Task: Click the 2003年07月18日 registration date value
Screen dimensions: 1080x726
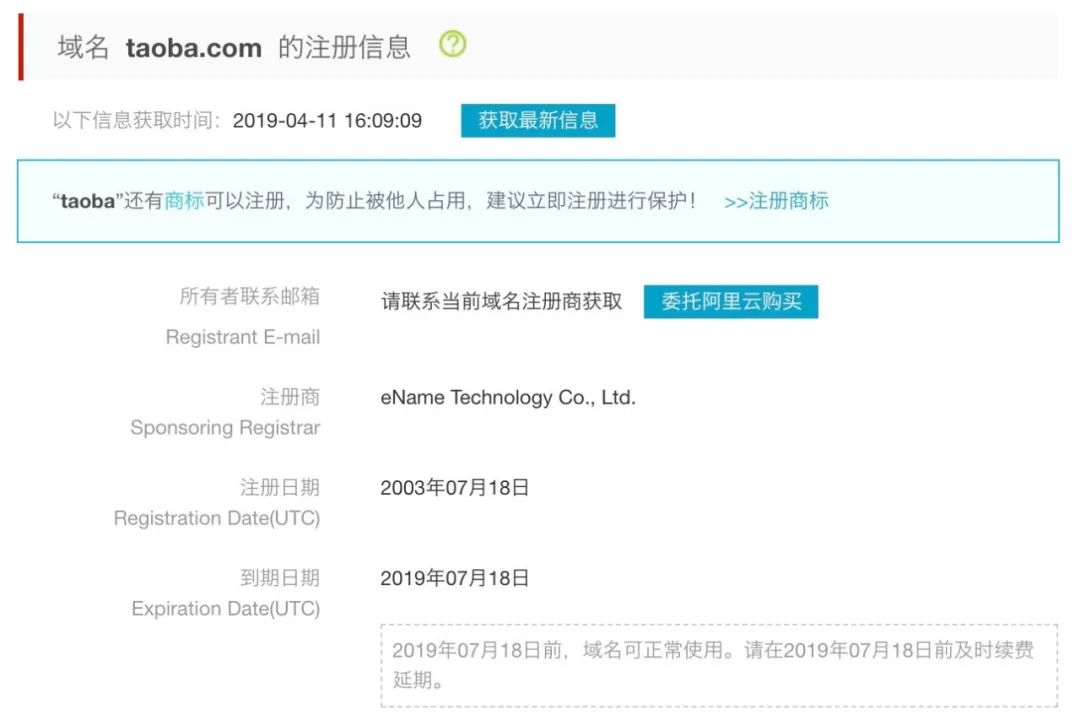Action: (x=454, y=488)
